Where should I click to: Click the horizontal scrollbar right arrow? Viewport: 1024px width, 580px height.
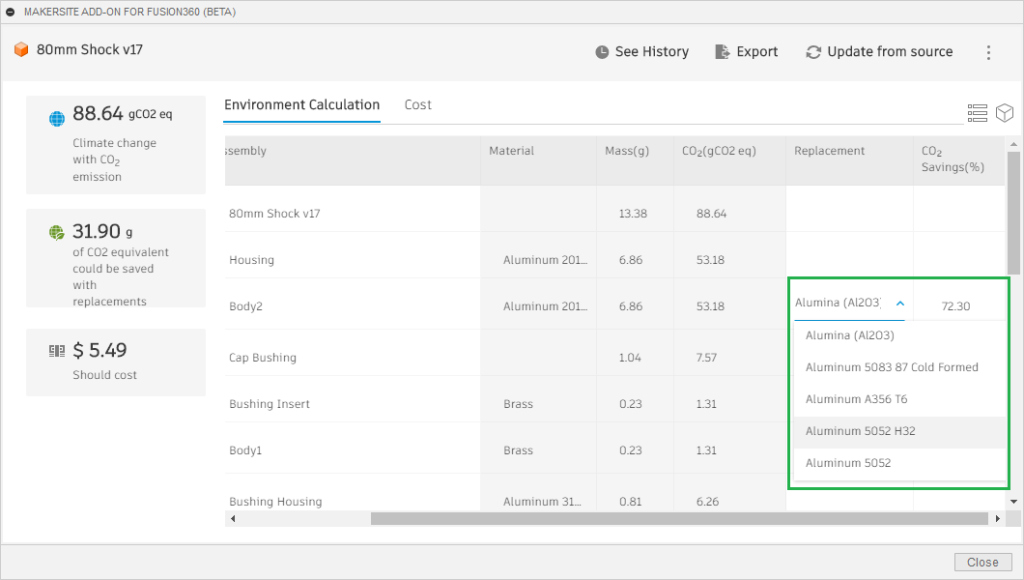997,519
